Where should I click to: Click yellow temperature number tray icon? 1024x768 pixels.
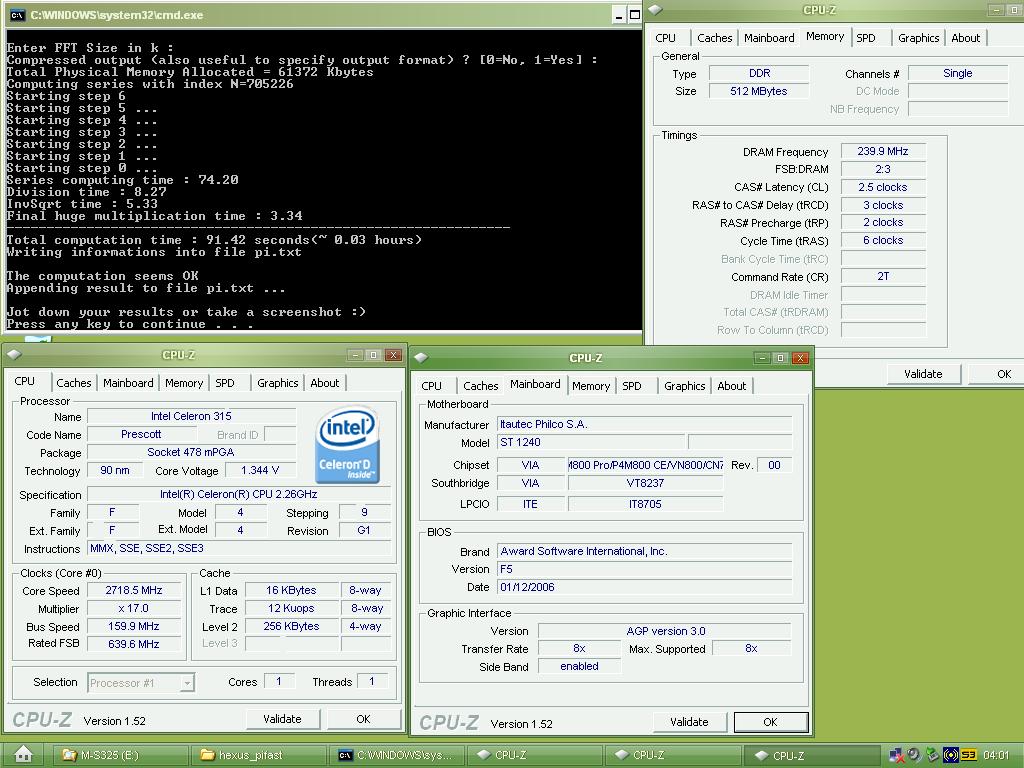pos(968,755)
